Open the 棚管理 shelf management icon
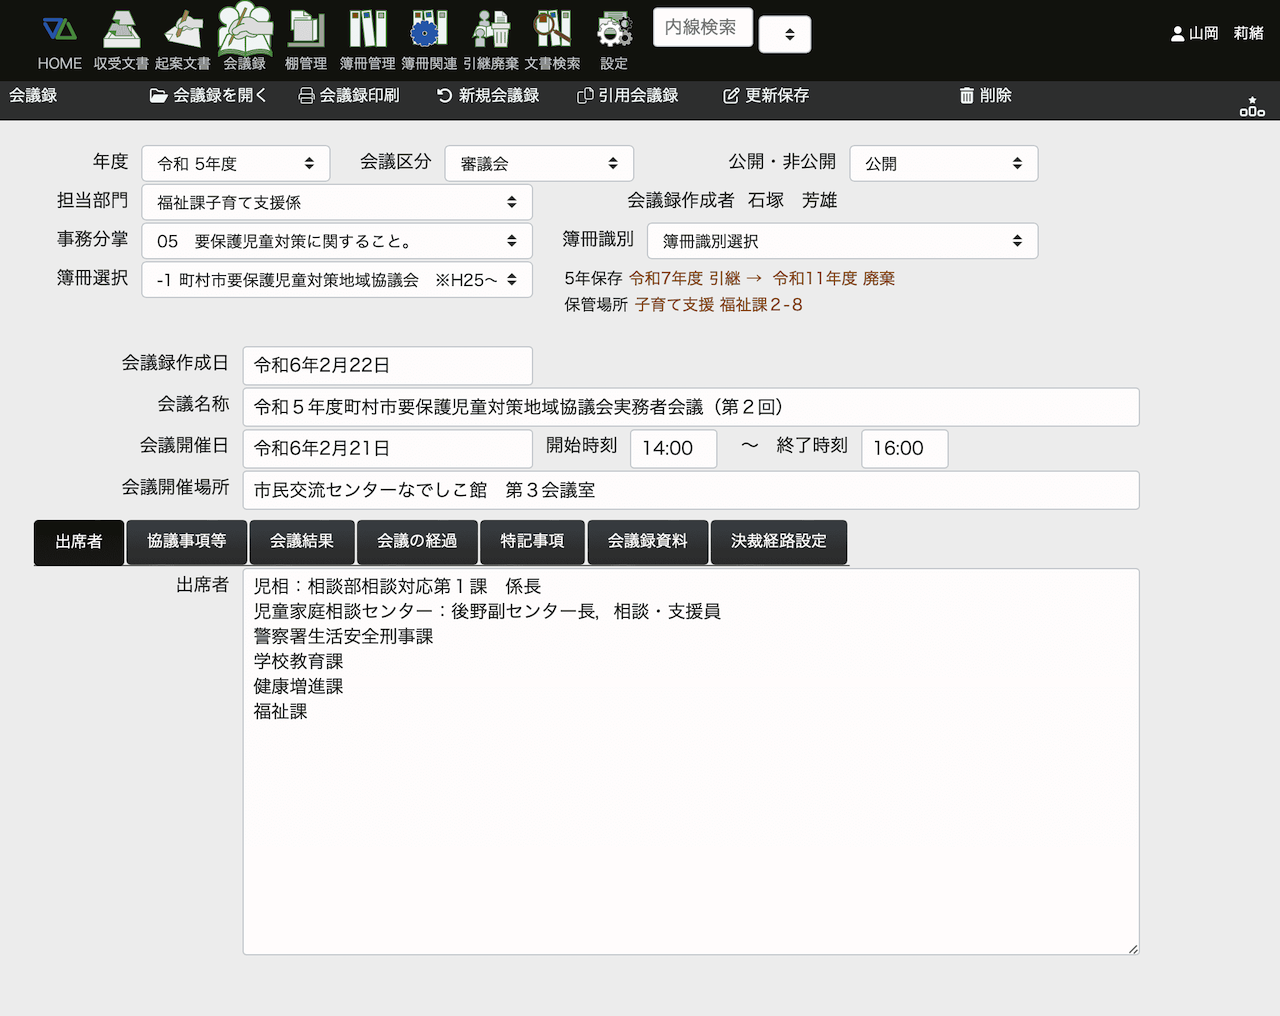This screenshot has height=1016, width=1280. 306,30
